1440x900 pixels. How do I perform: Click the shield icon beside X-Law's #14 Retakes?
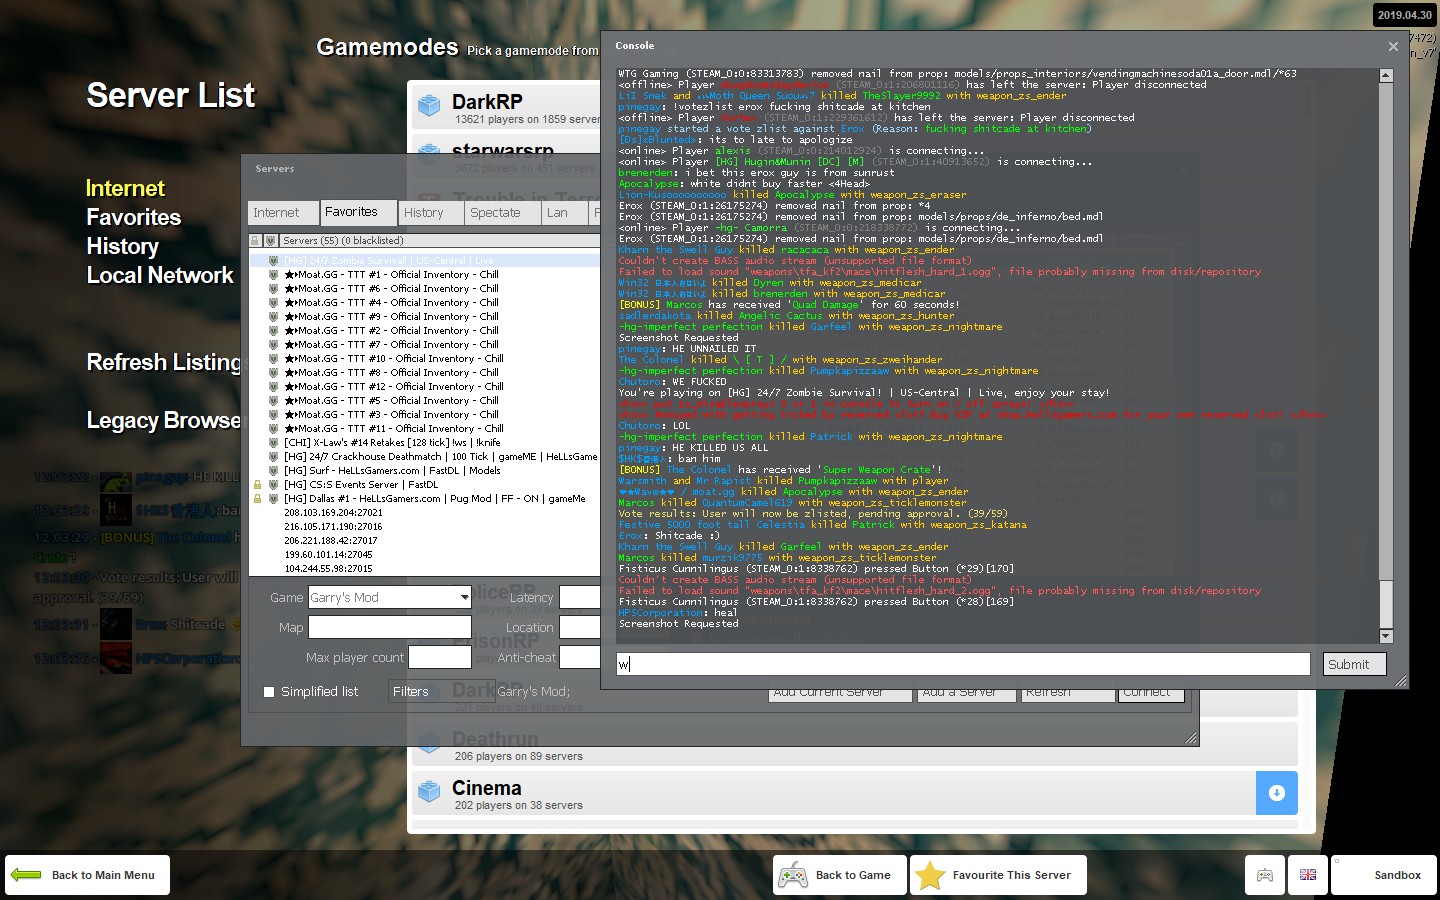pos(273,443)
